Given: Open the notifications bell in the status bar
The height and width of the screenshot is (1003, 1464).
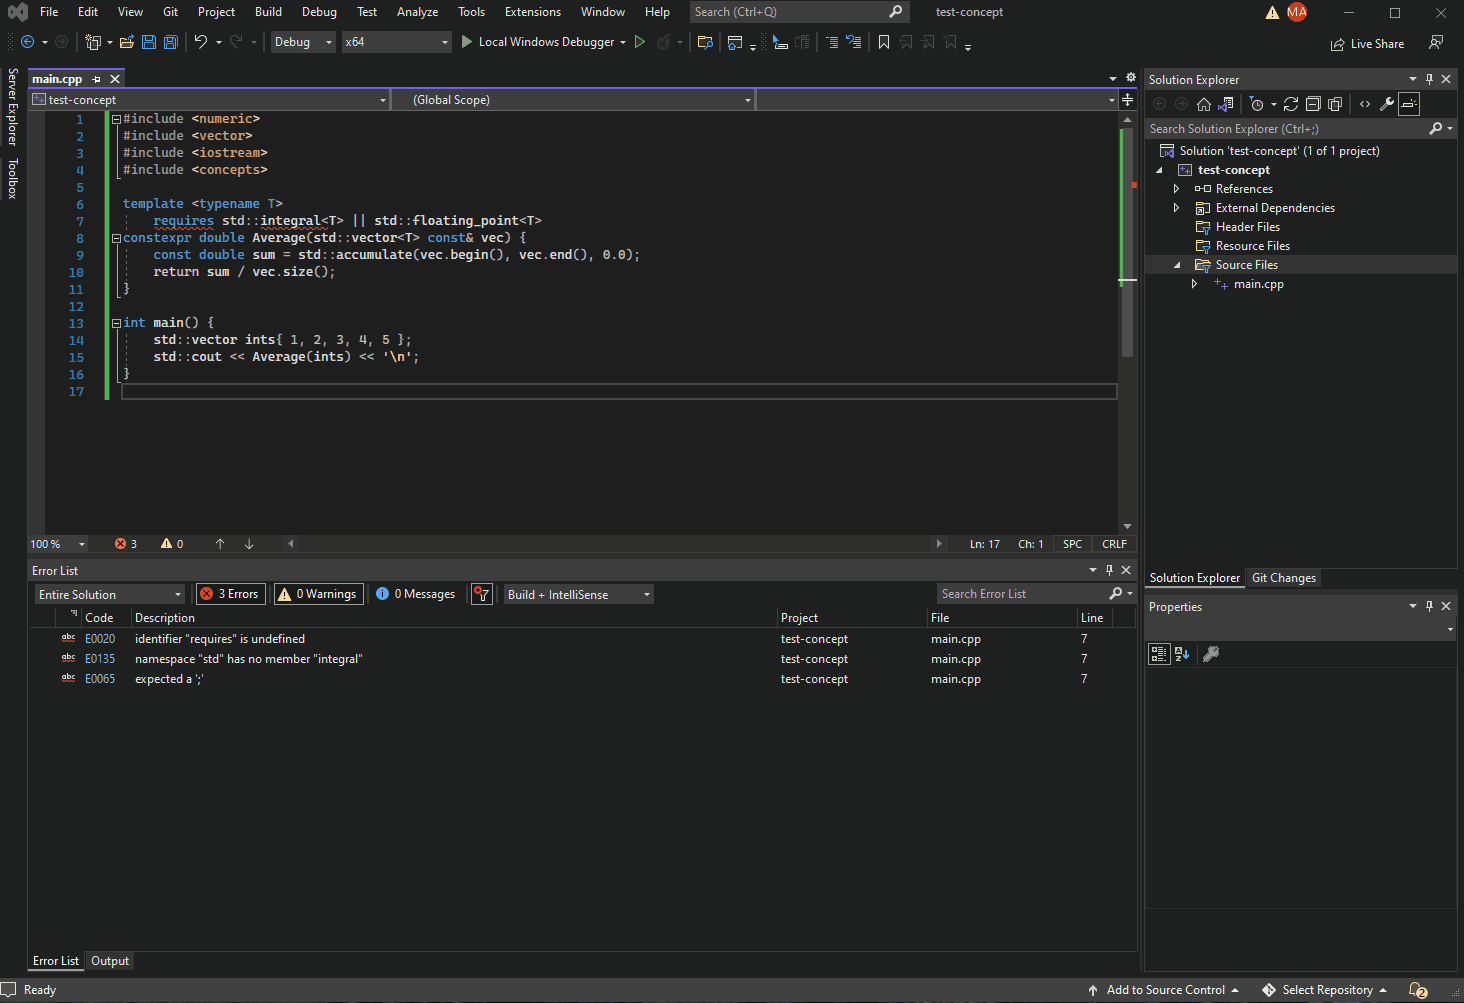Looking at the screenshot, I should [1418, 990].
